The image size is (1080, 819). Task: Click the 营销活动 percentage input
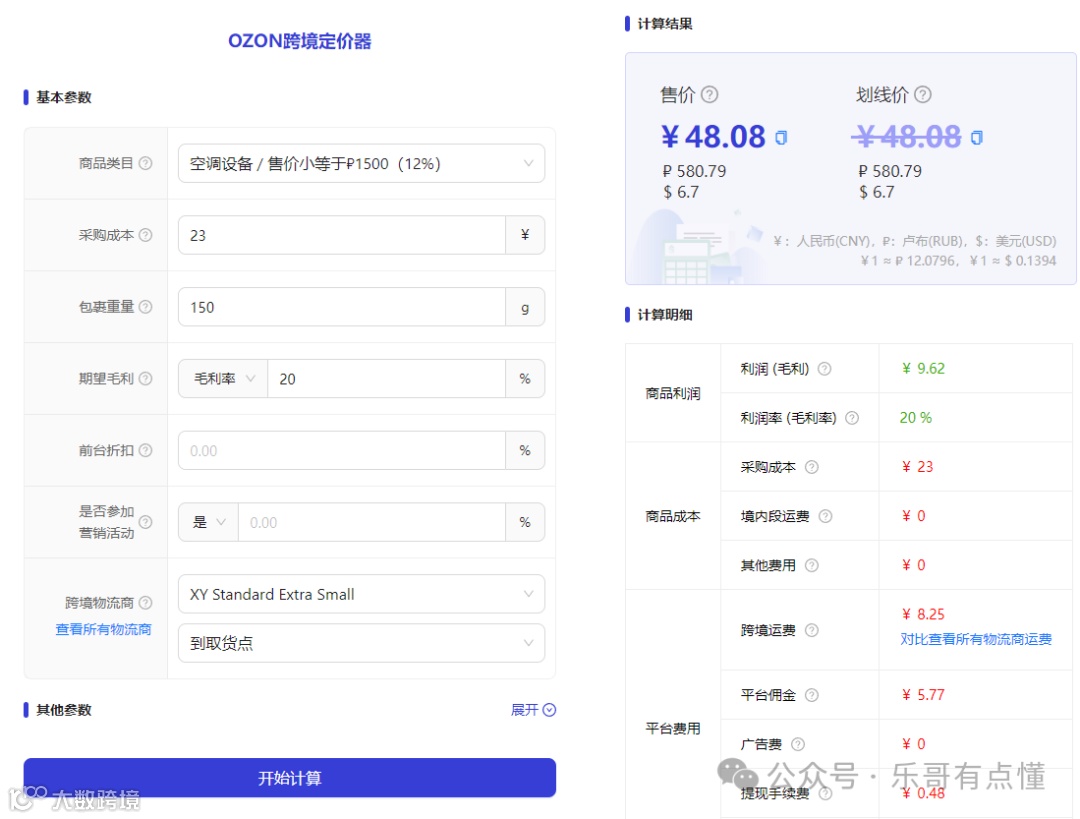tap(372, 522)
